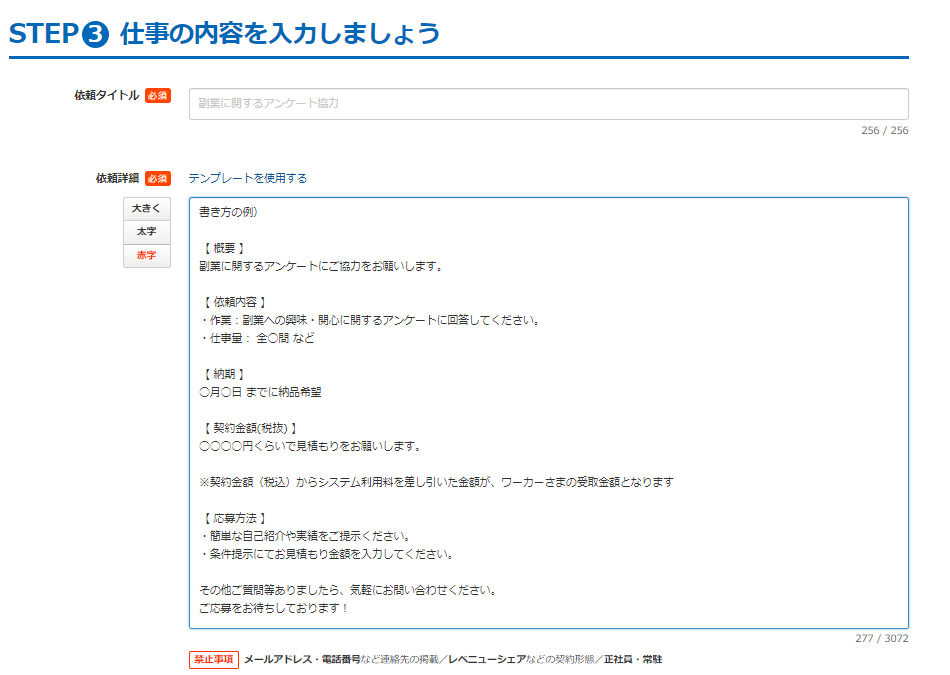Click the ご応募をお待ちしております！ closing line
This screenshot has width=950, height=675.
(274, 608)
